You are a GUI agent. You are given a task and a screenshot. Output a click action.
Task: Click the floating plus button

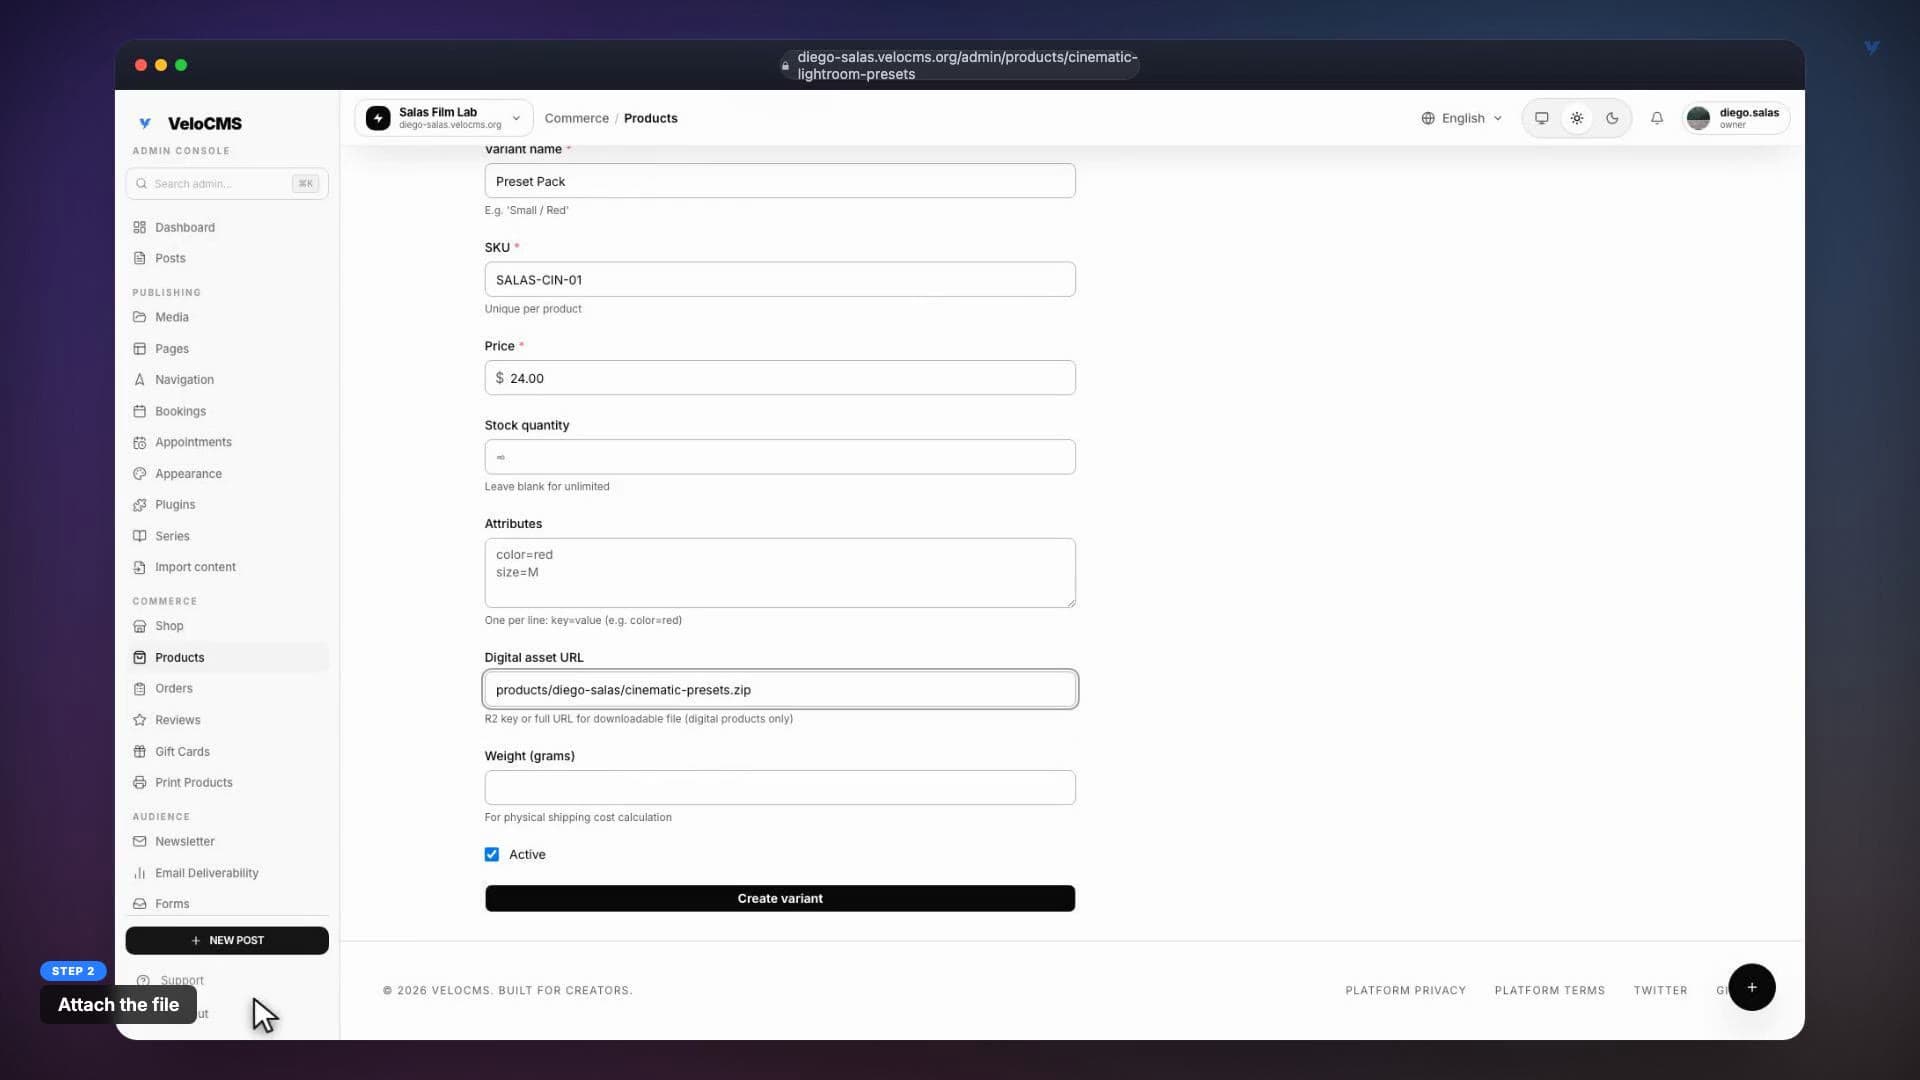(x=1751, y=988)
